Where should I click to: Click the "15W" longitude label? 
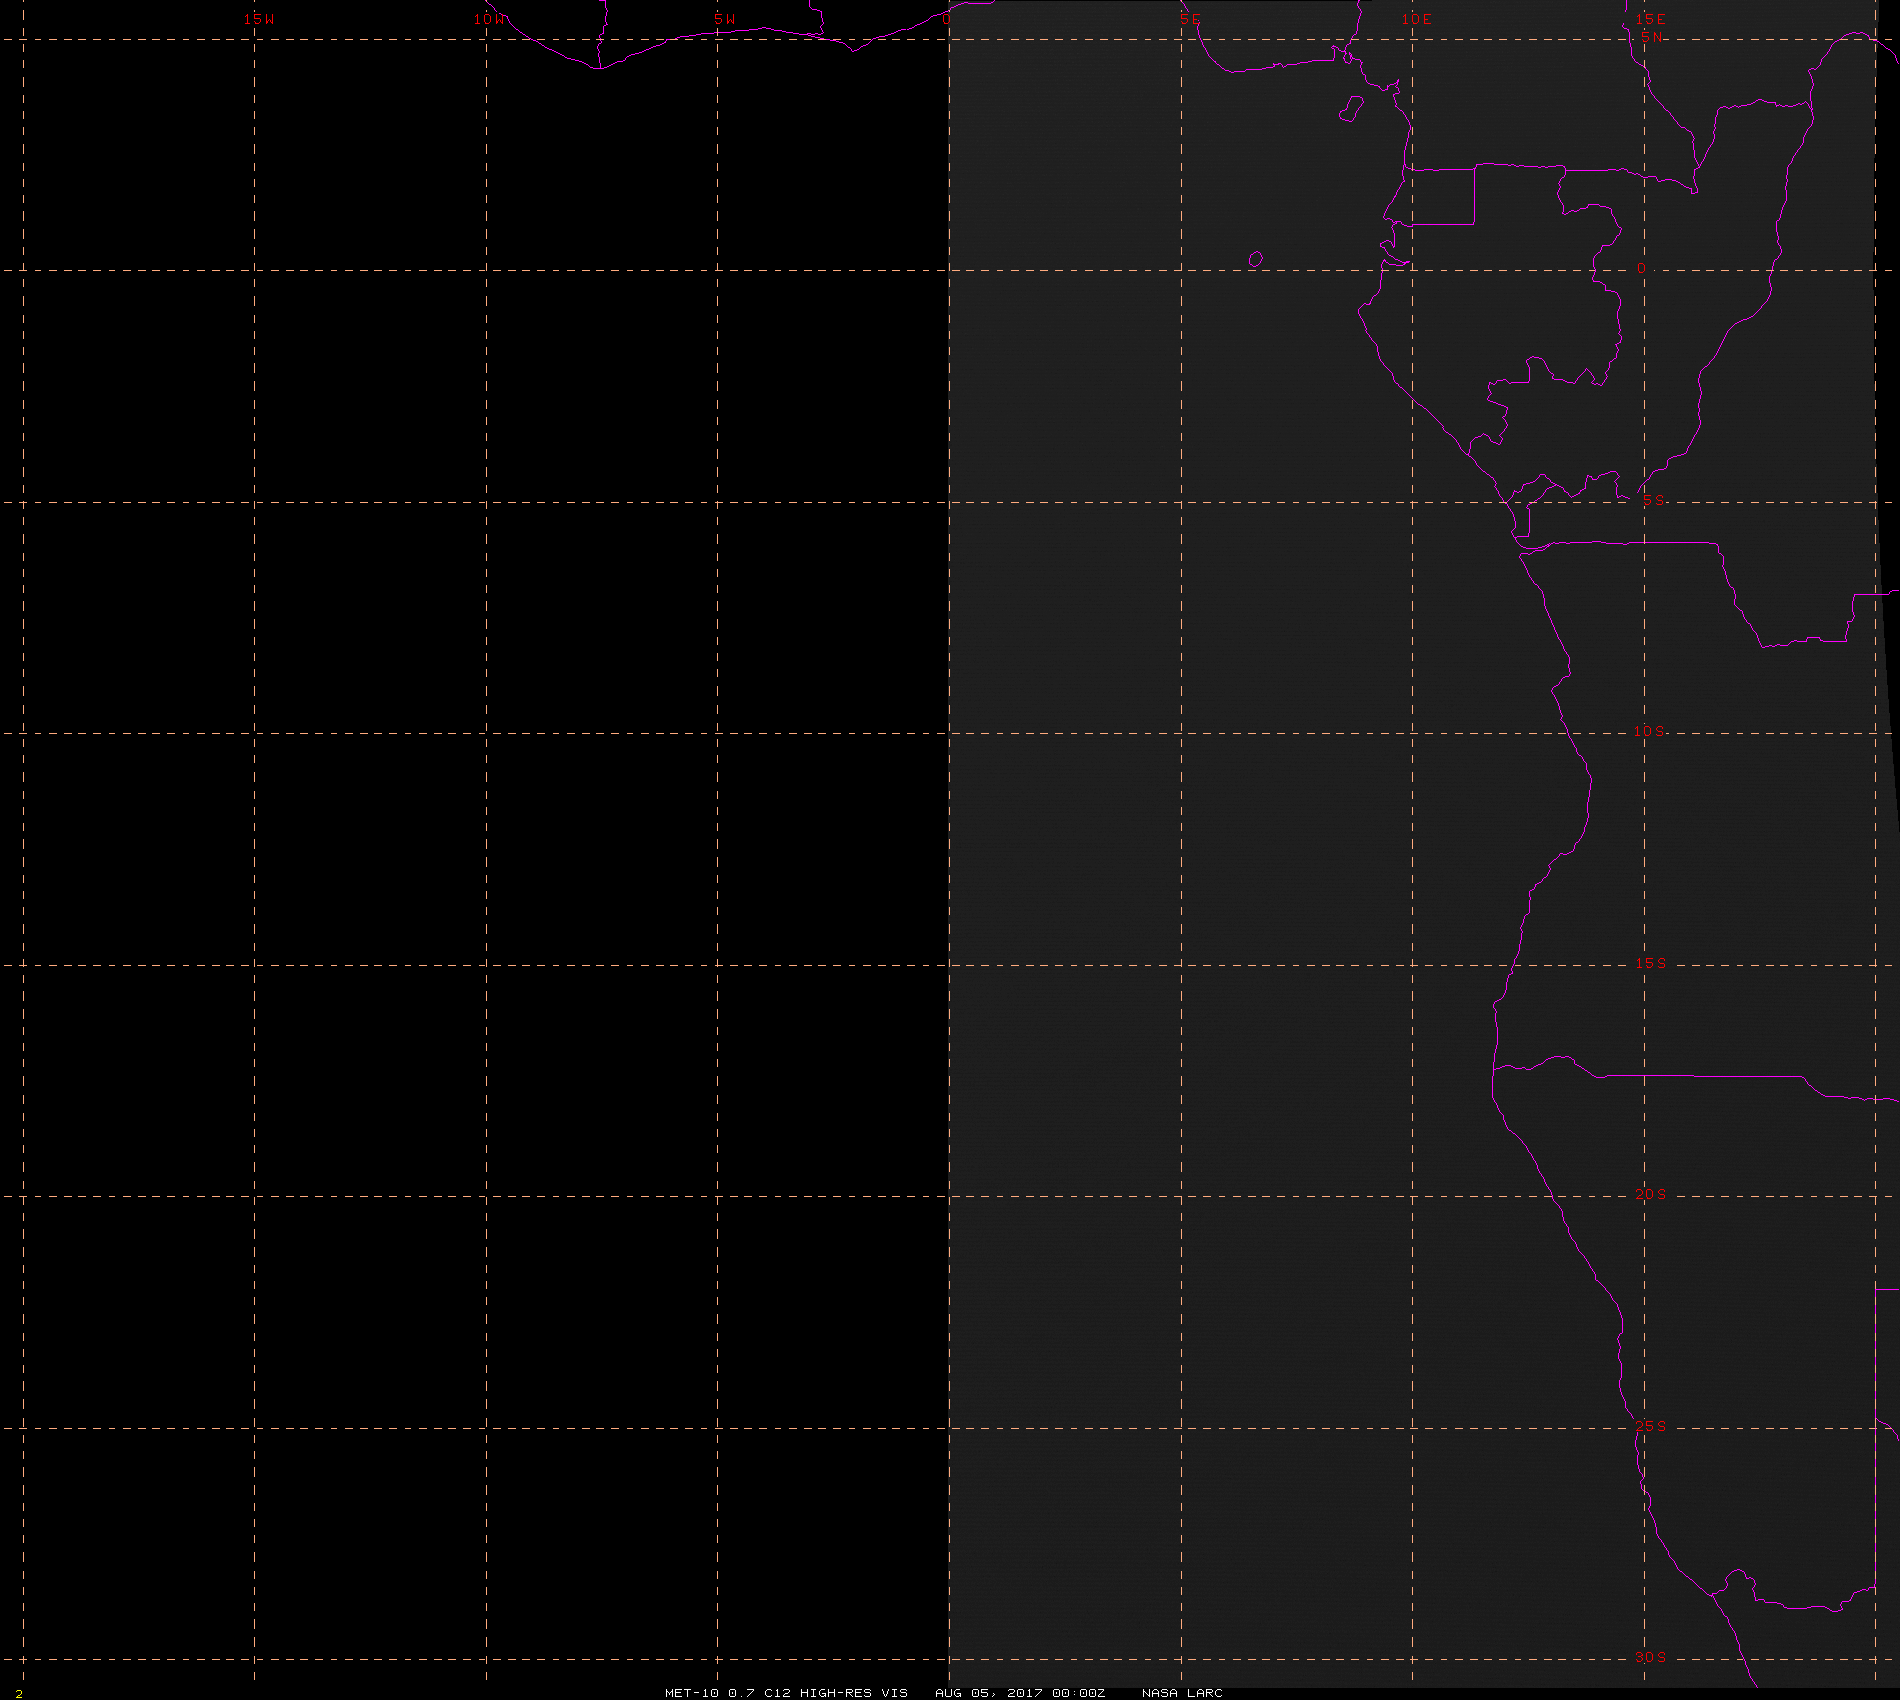coord(259,19)
